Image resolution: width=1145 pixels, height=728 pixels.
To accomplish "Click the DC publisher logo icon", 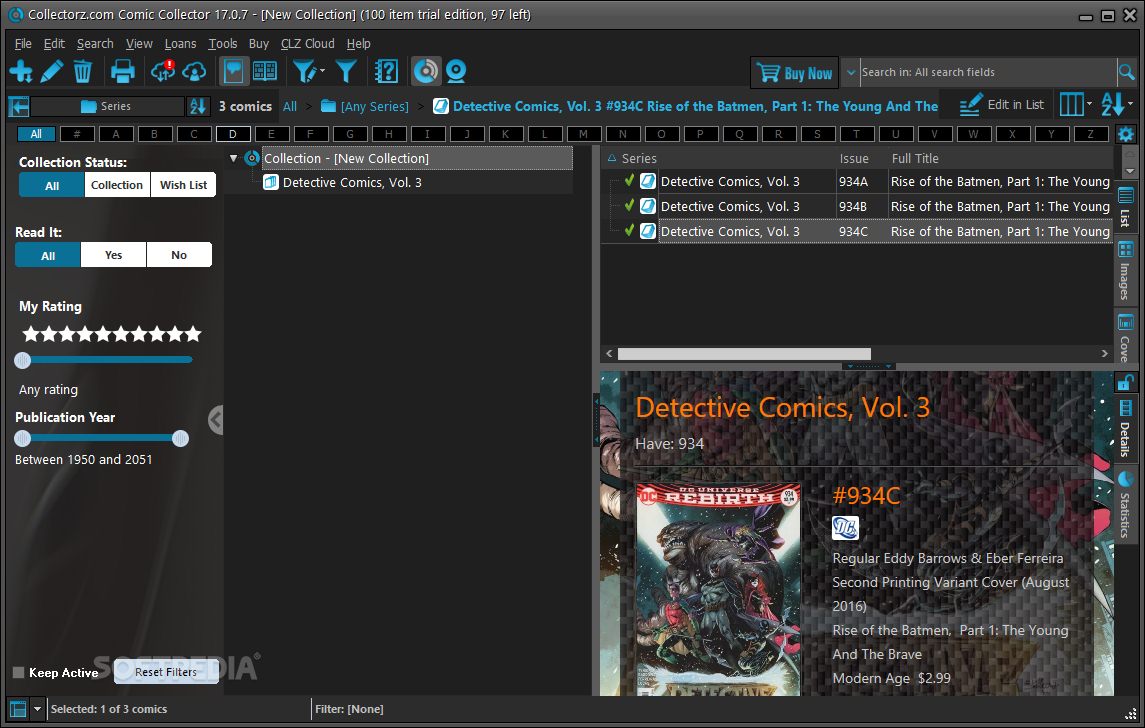I will tap(845, 528).
